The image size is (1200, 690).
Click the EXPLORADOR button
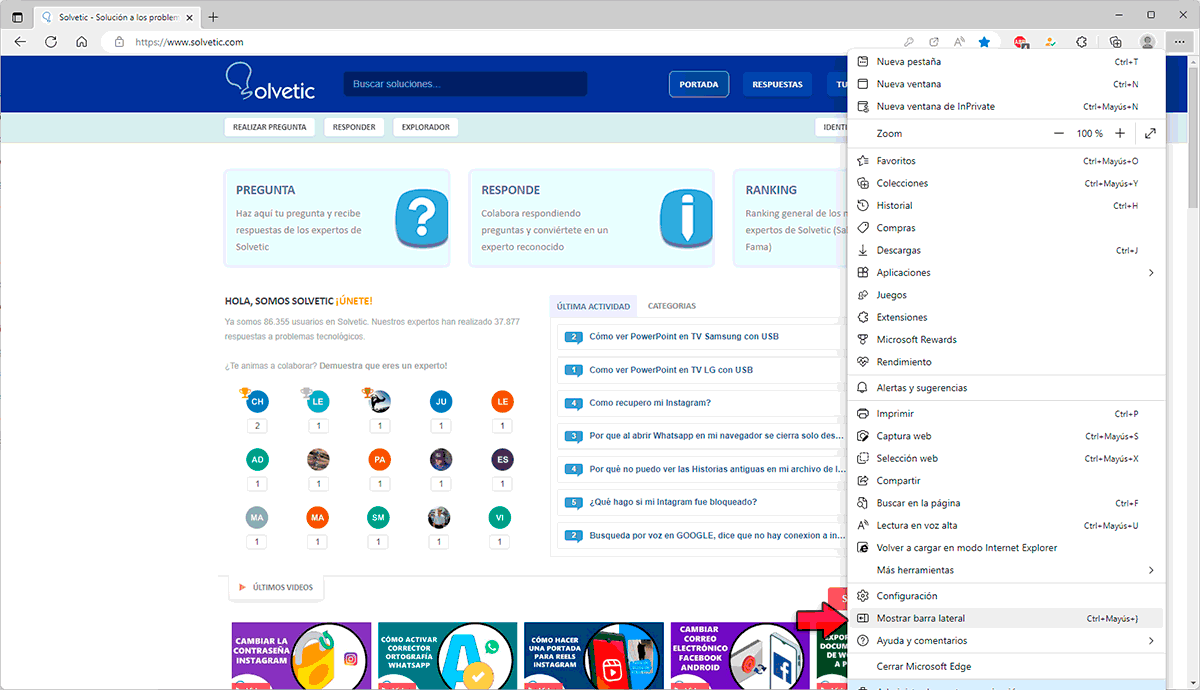pos(425,127)
